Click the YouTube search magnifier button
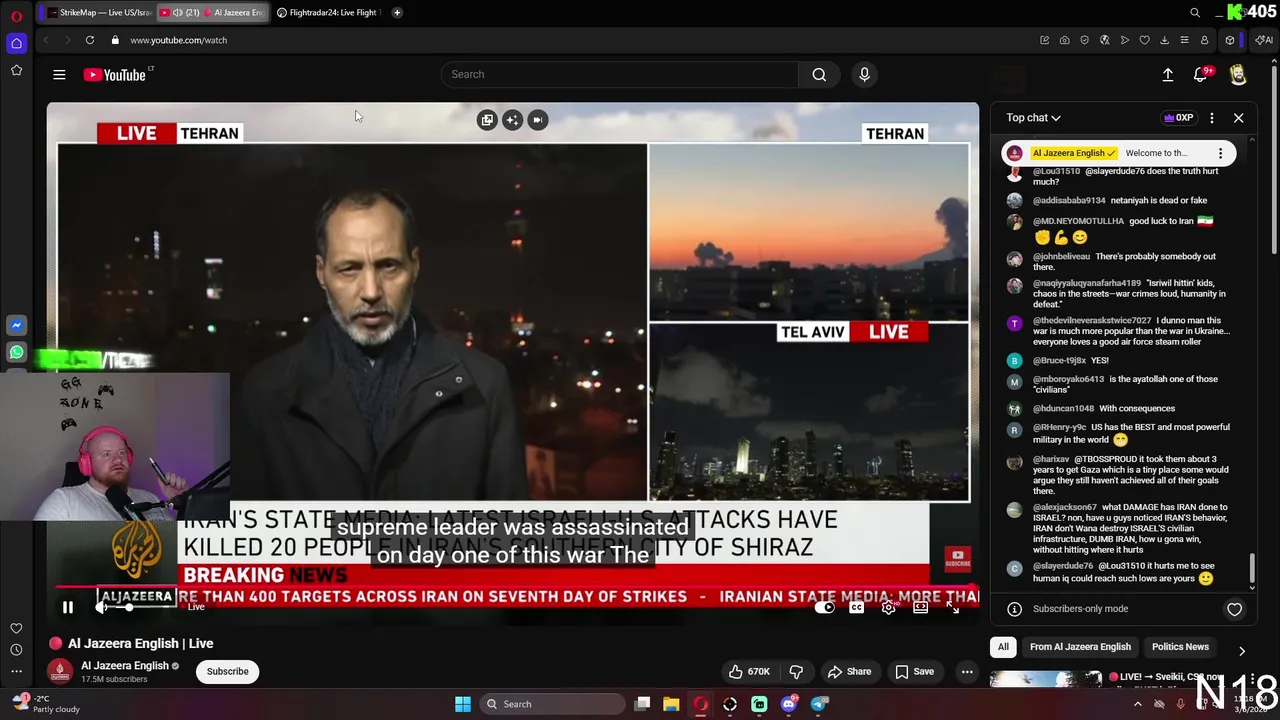The height and width of the screenshot is (720, 1280). pos(819,74)
